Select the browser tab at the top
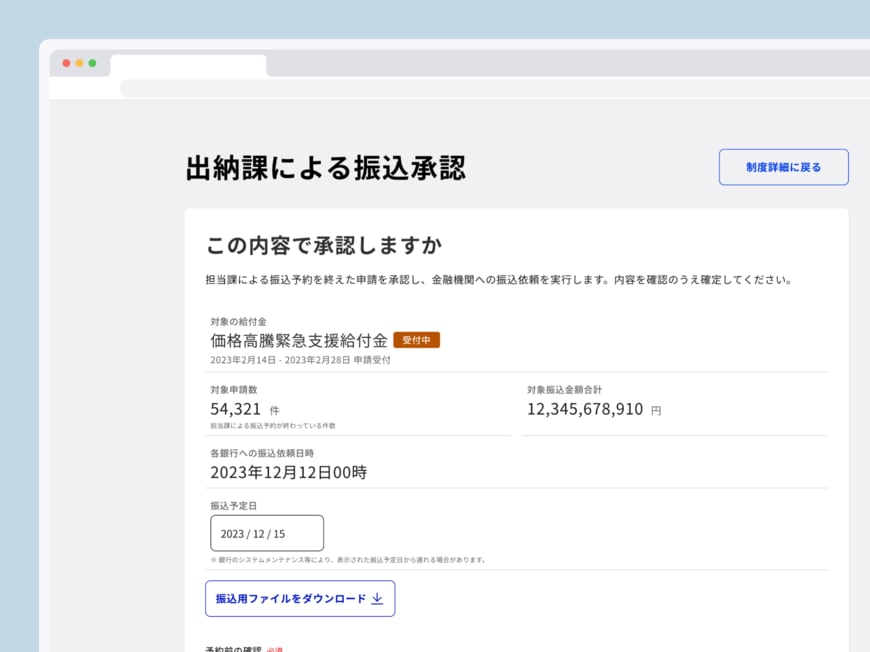 coord(188,64)
